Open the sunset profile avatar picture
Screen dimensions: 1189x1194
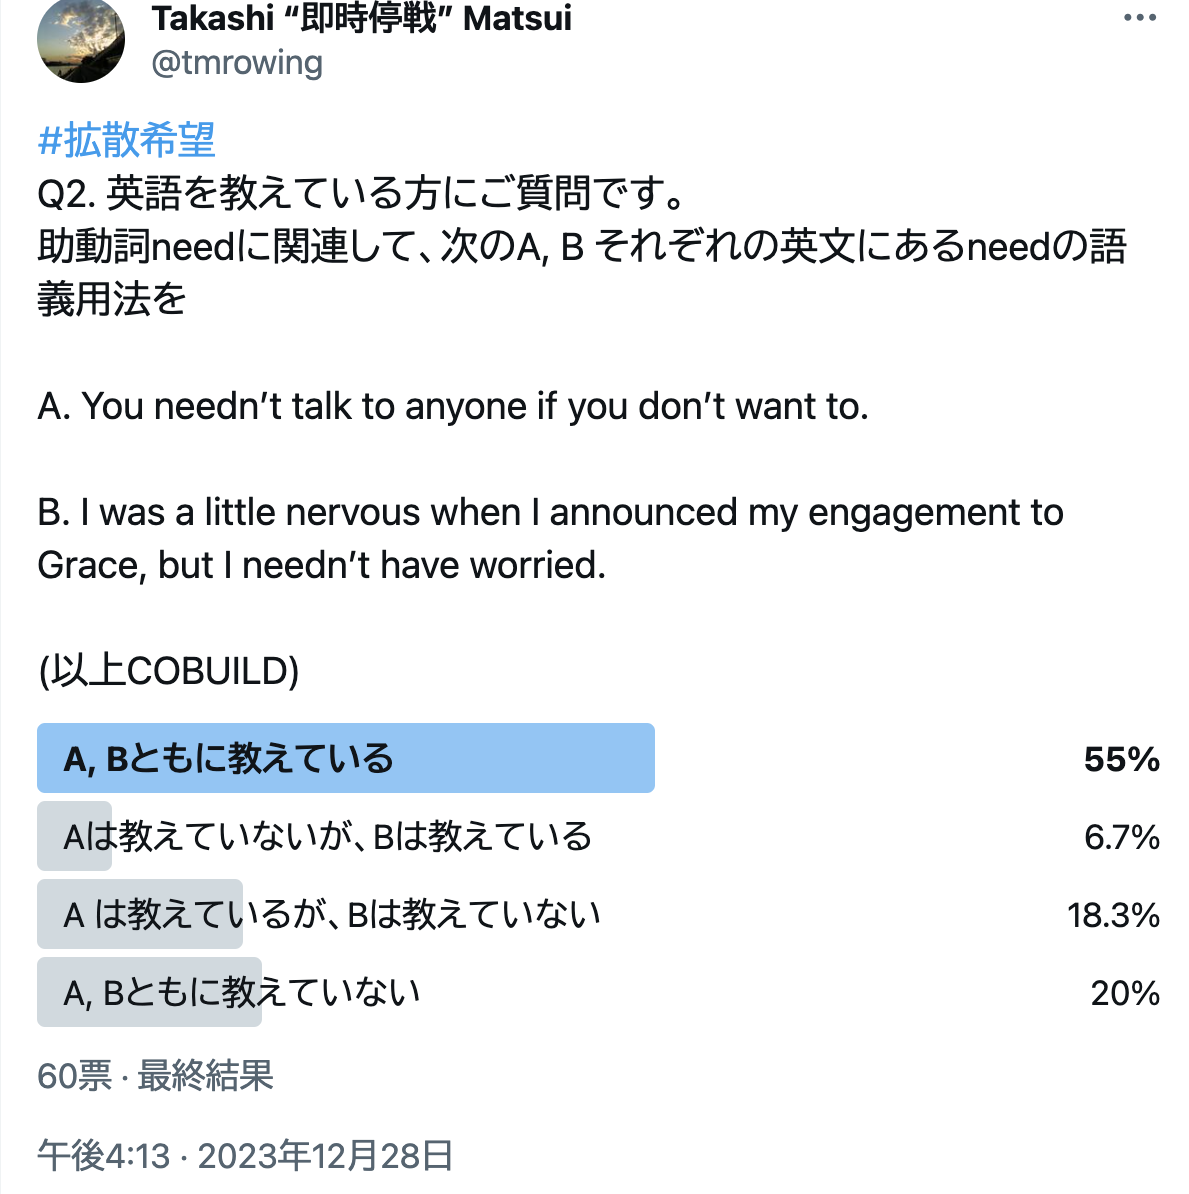[81, 40]
